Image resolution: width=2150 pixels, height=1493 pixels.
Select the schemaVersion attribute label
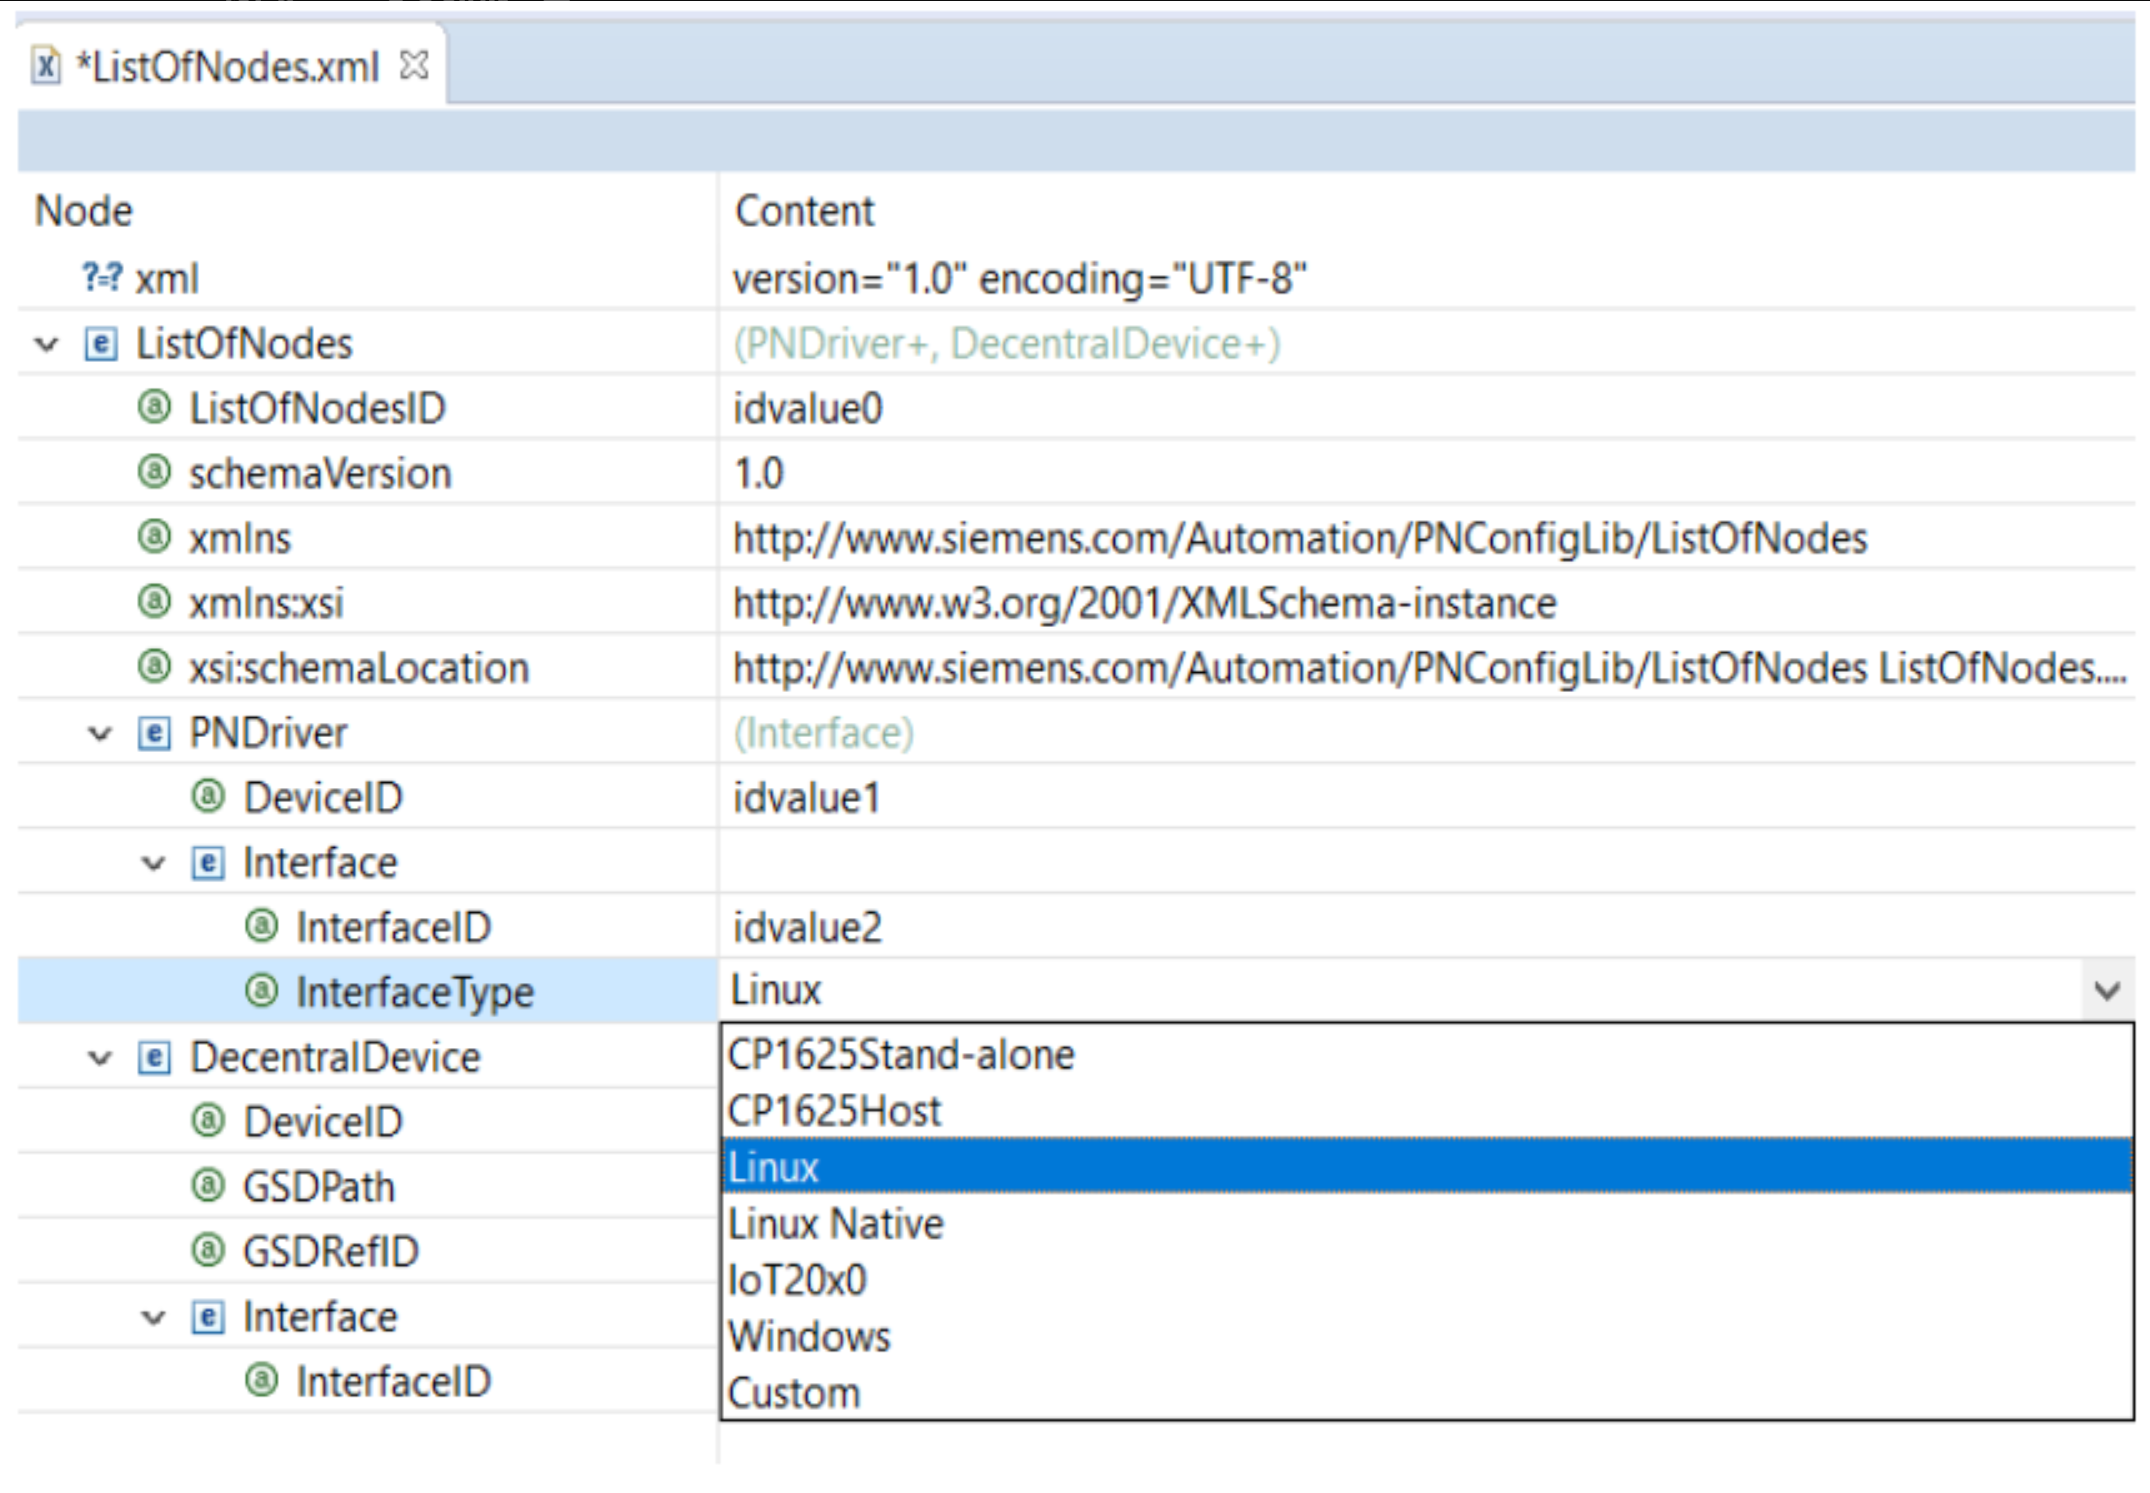click(321, 473)
